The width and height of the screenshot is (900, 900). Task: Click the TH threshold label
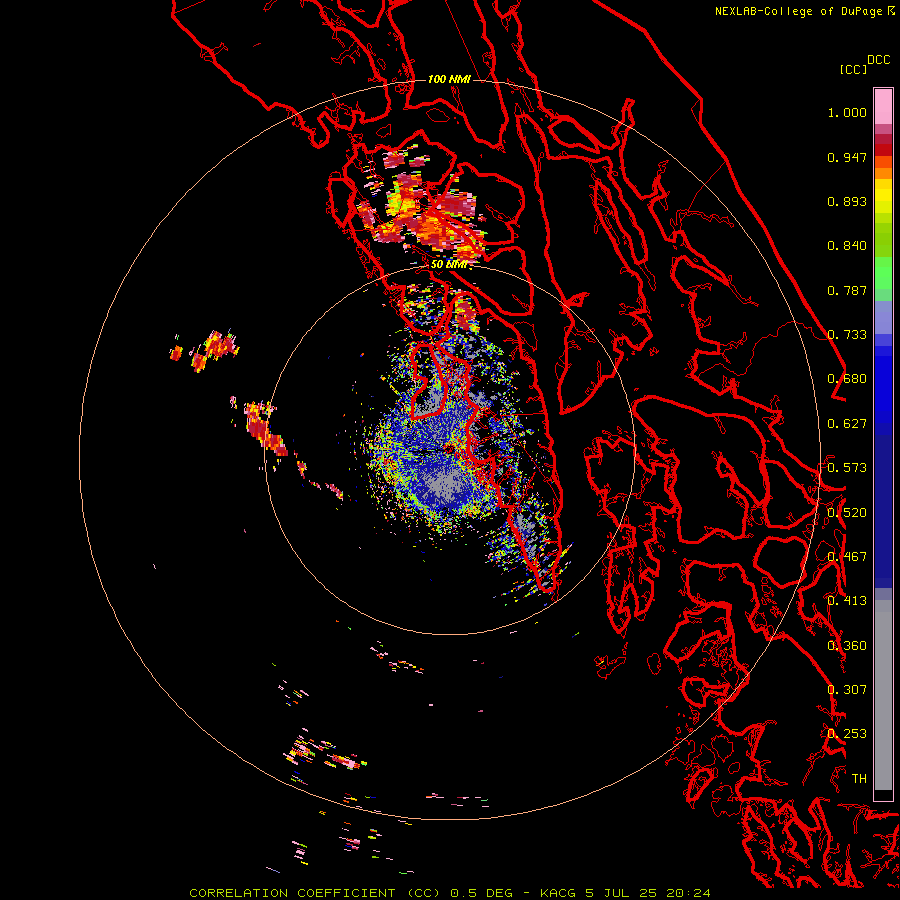pyautogui.click(x=859, y=779)
